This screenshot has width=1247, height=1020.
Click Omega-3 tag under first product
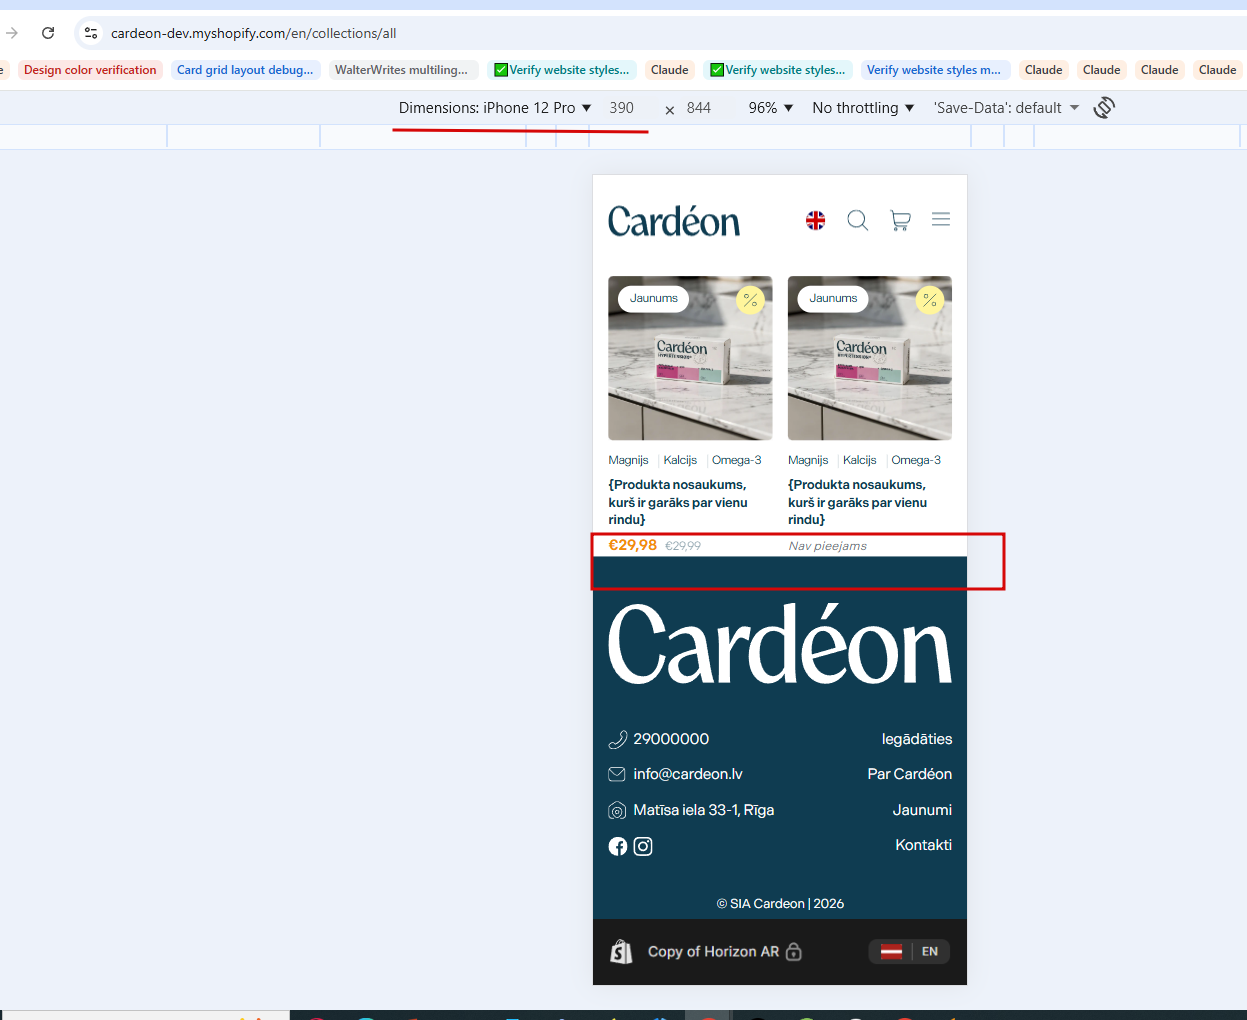[x=737, y=460]
